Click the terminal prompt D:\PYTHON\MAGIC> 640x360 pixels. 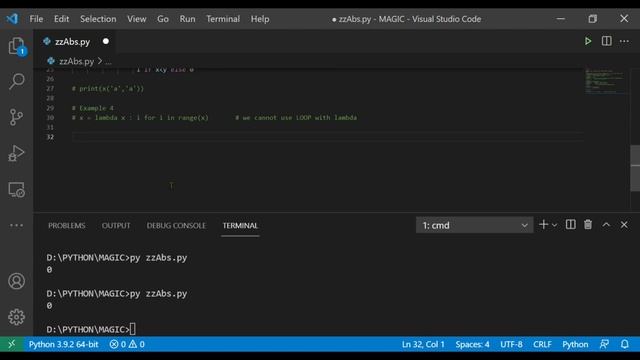(88, 329)
